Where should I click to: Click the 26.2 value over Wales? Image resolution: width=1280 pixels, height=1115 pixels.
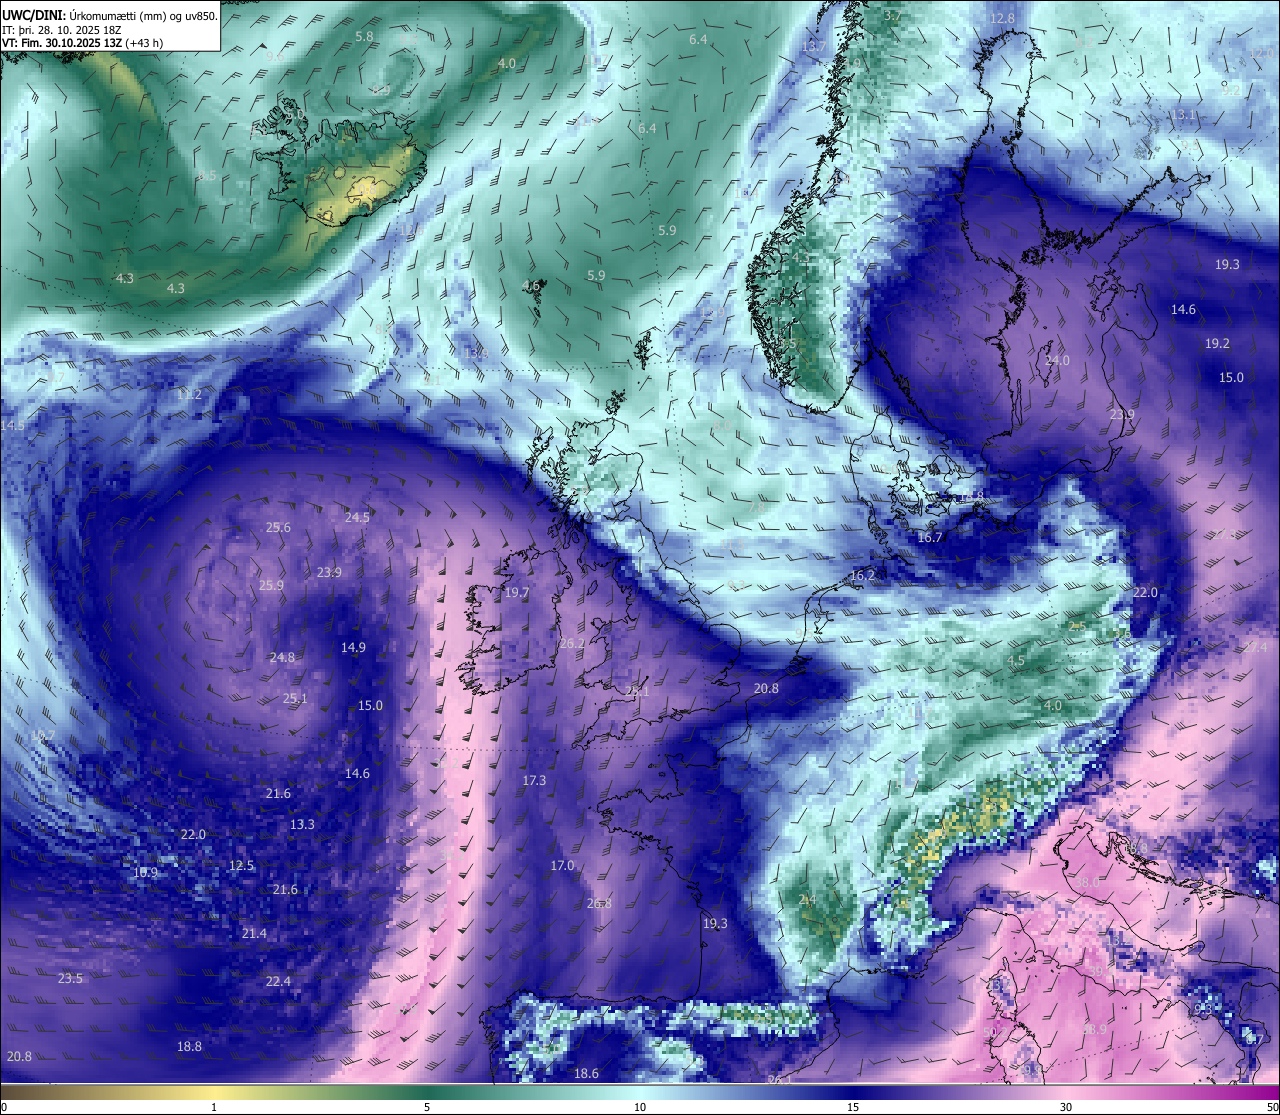click(572, 643)
